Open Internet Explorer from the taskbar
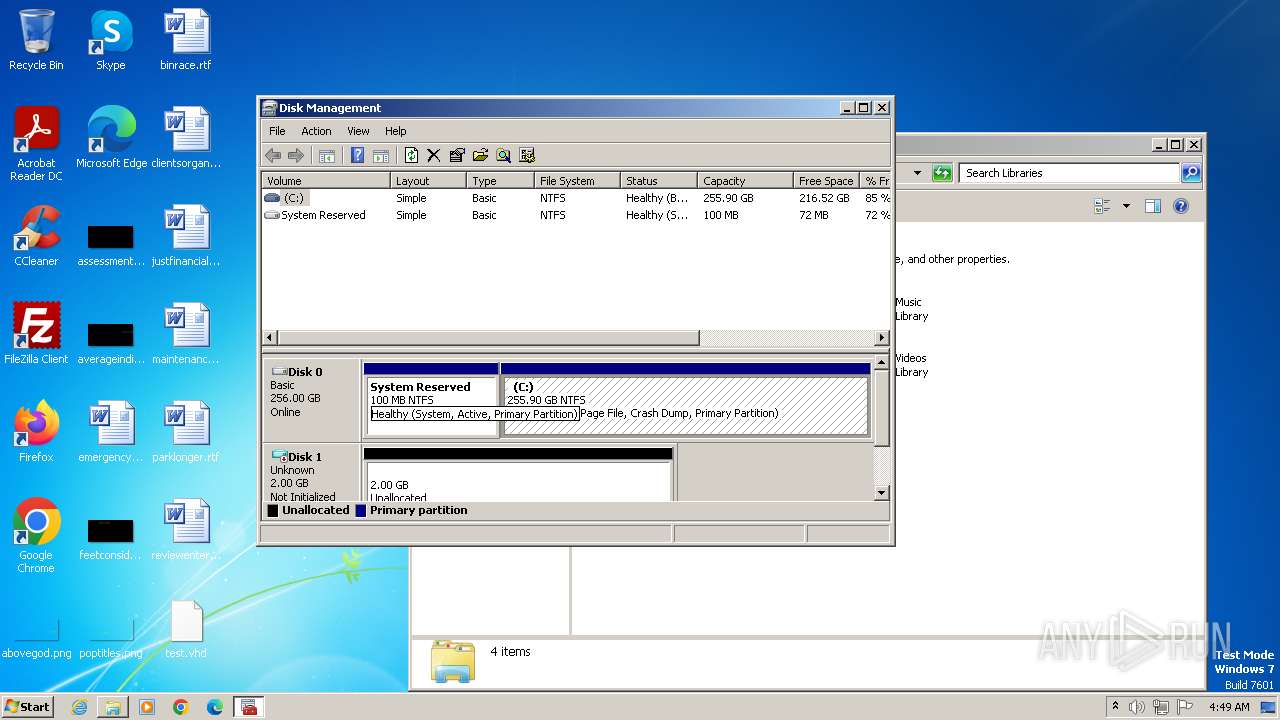Screen dimensions: 1280x720 pyautogui.click(x=79, y=707)
